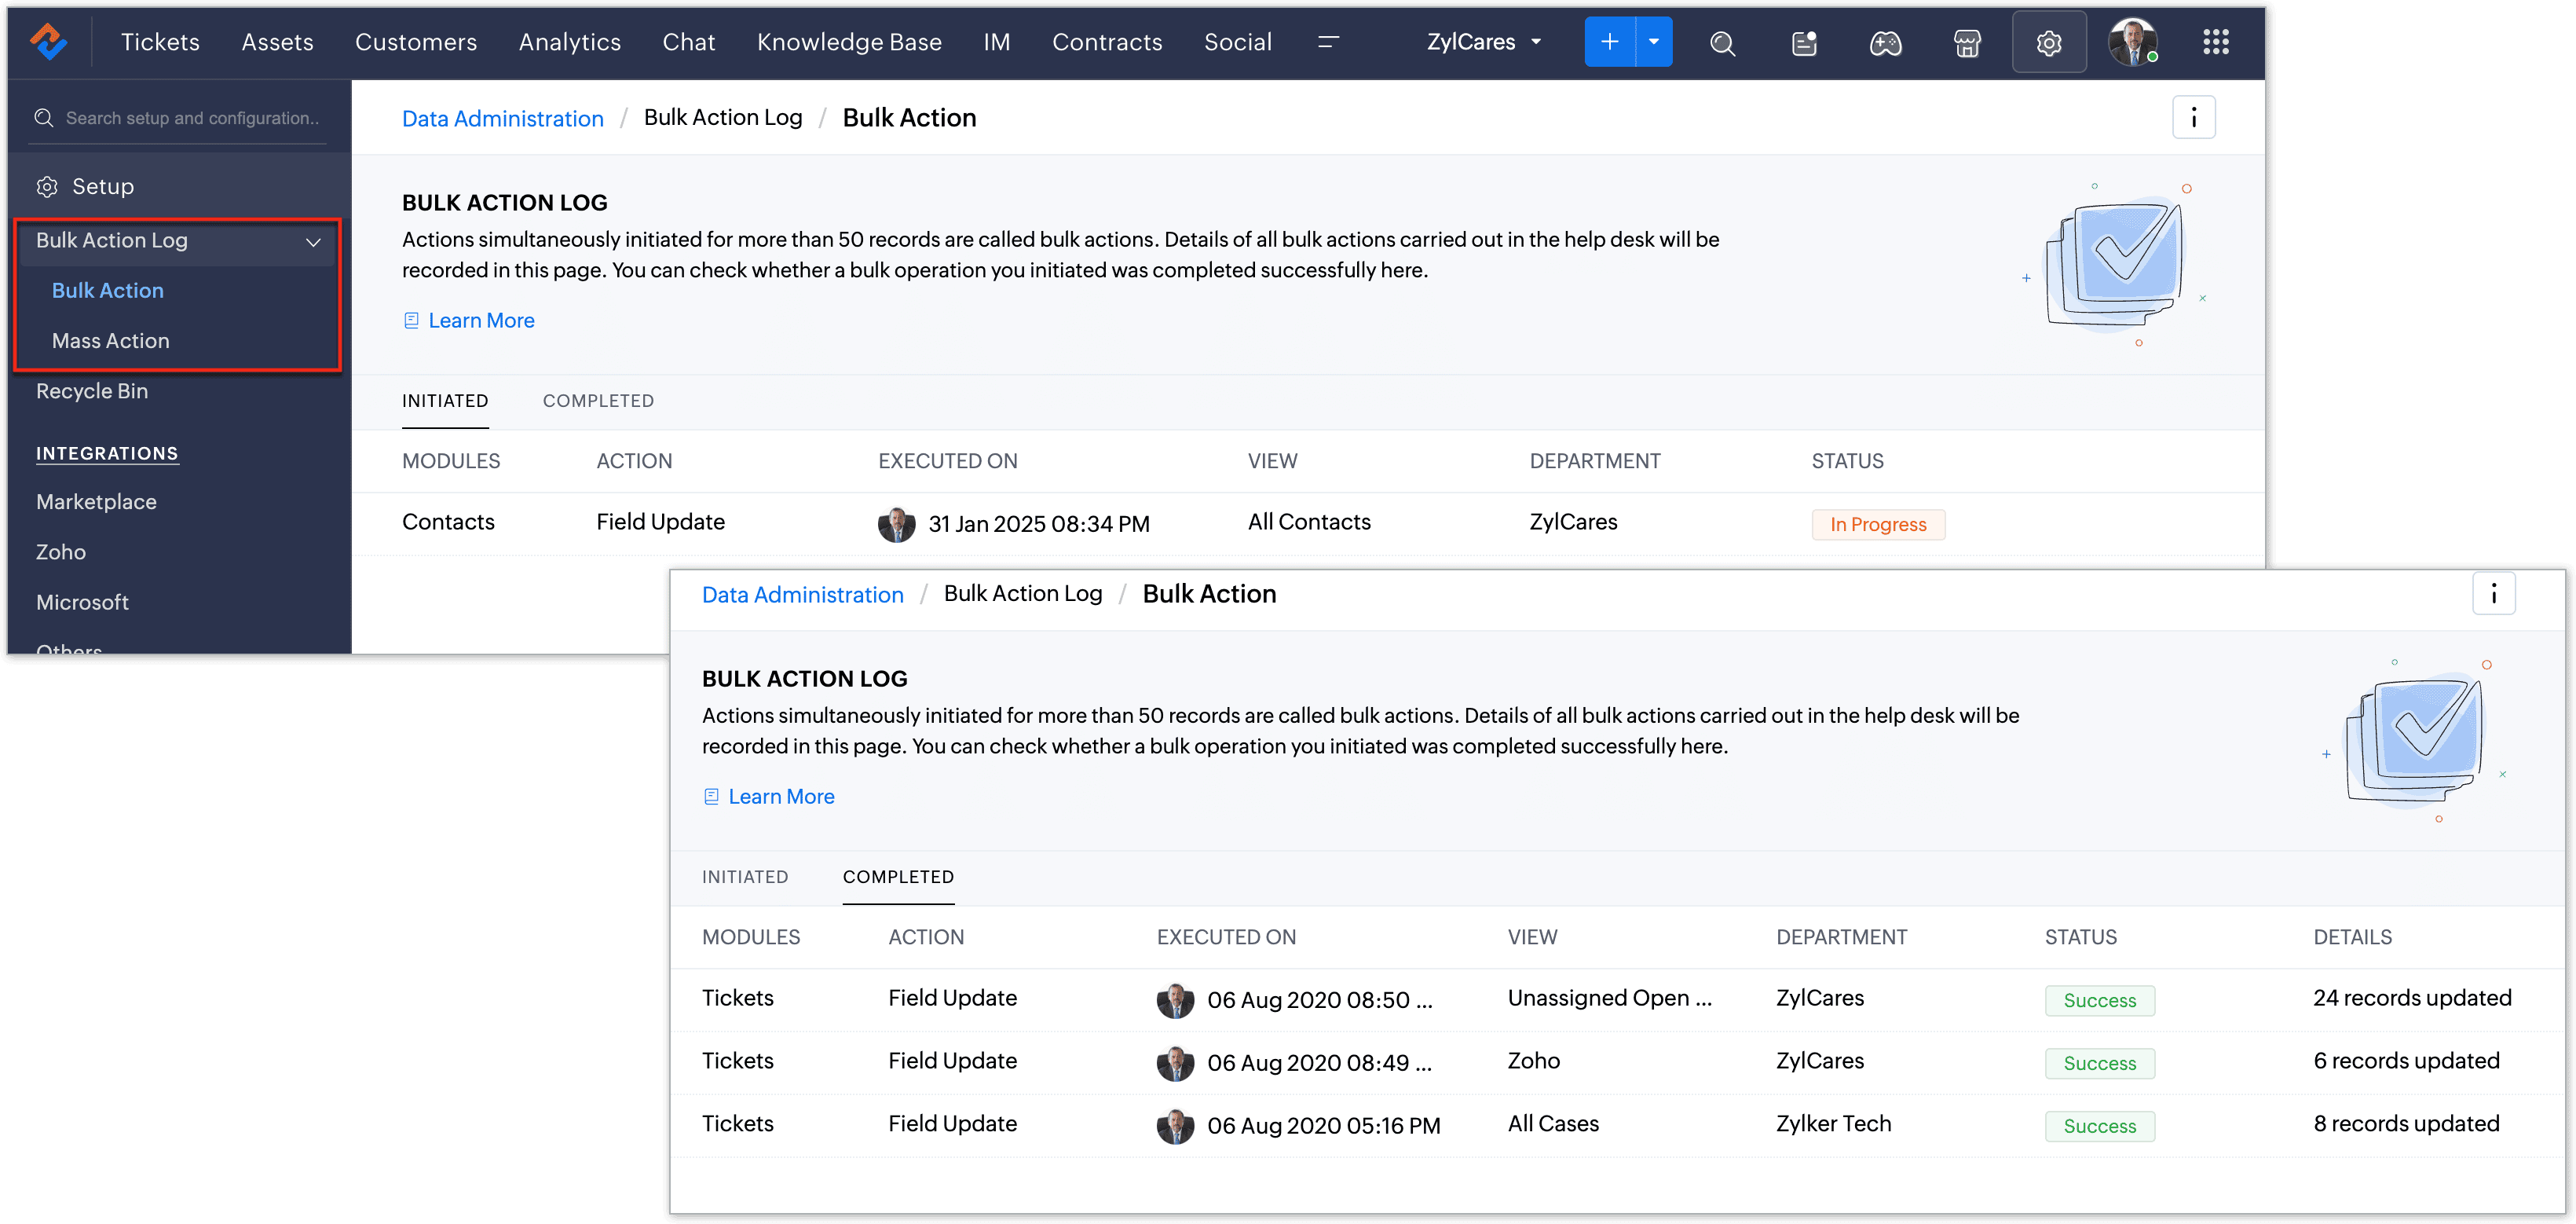
Task: Open the Analytics module tab
Action: click(570, 42)
